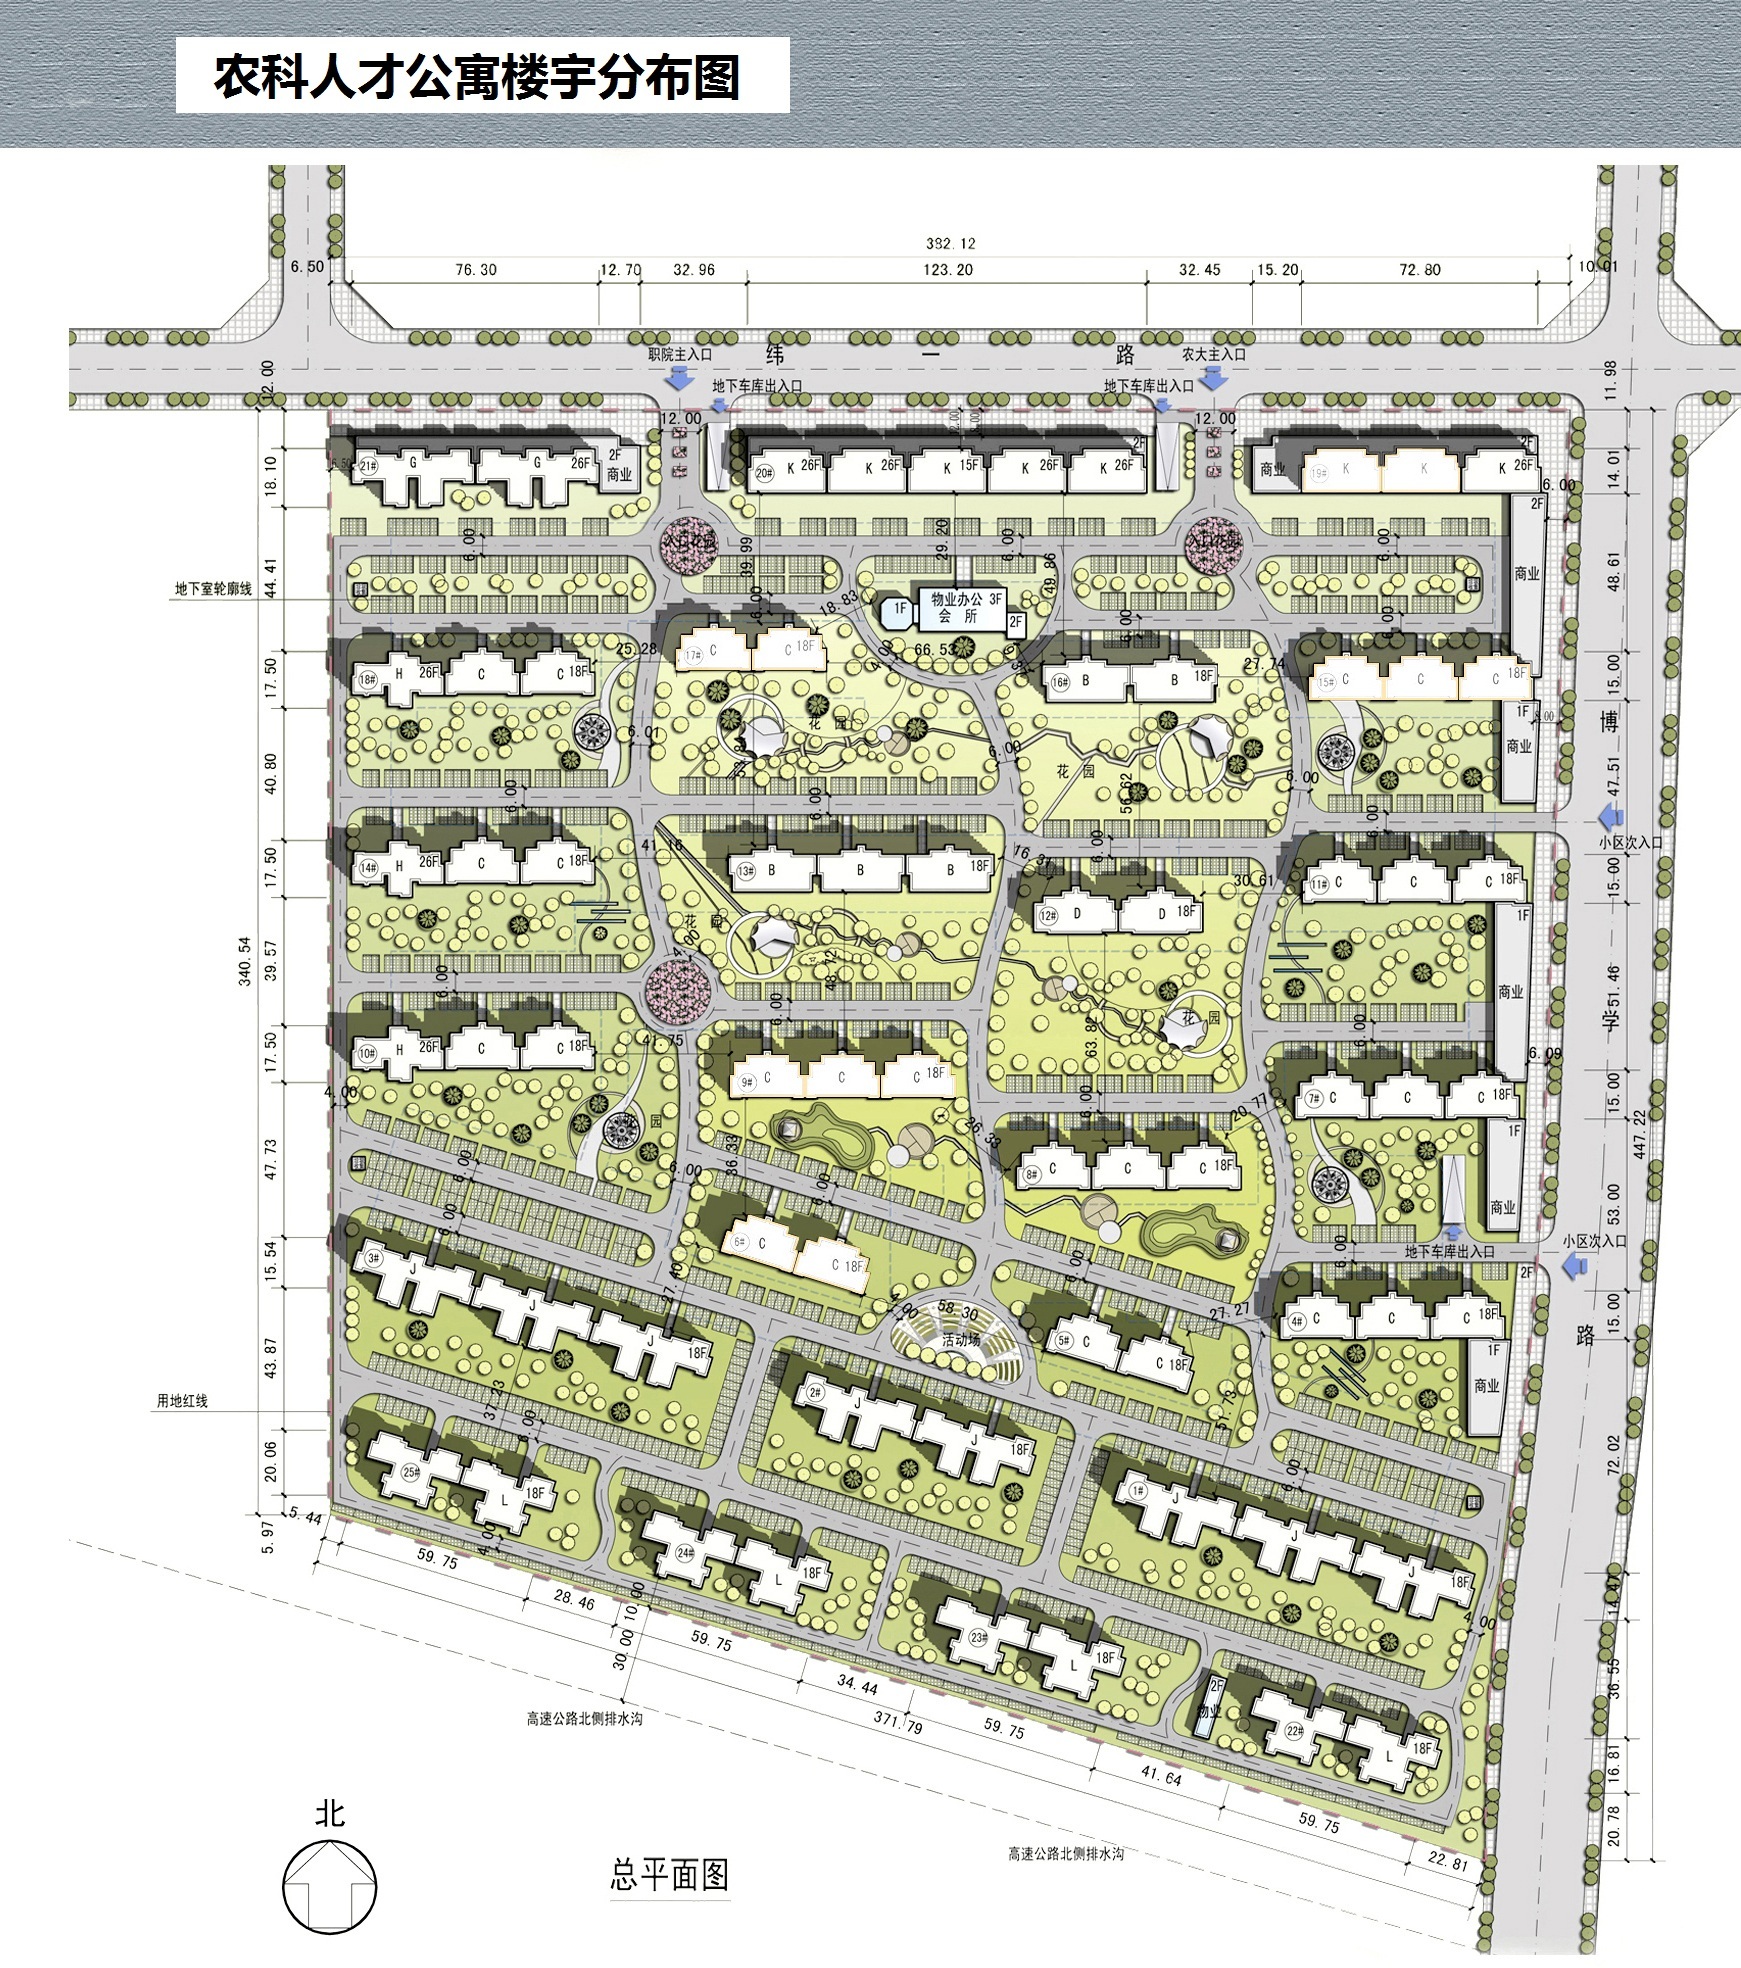
Task: Select the 11# building number marker
Action: pos(1319,884)
